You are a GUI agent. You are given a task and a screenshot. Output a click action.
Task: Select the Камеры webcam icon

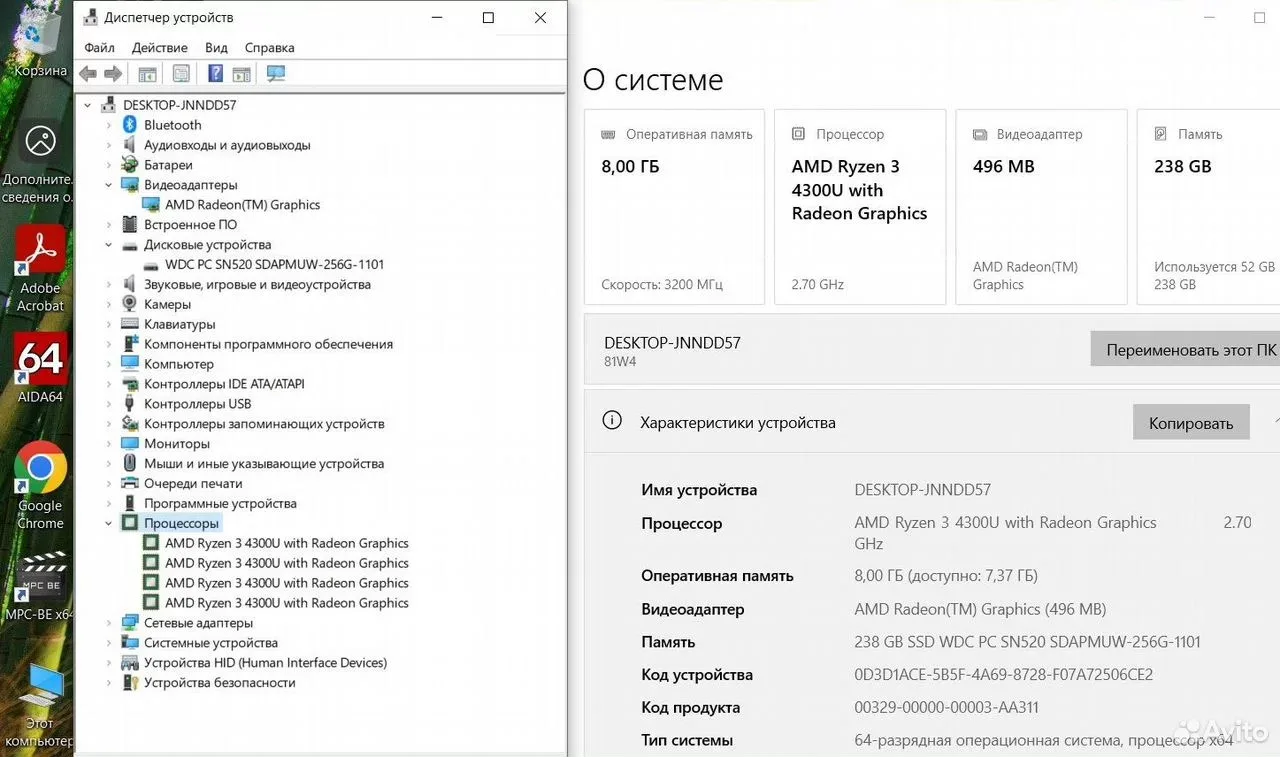(129, 304)
